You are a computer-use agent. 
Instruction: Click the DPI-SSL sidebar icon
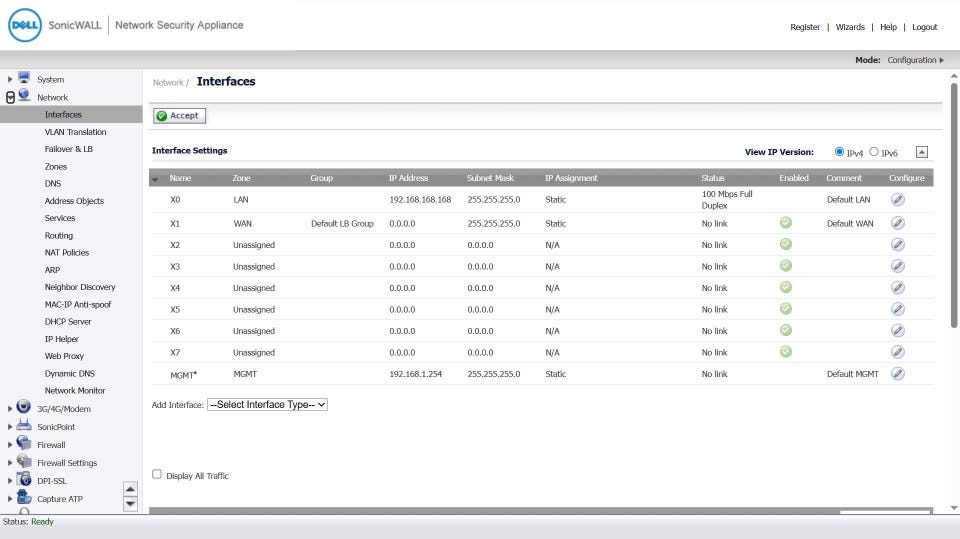[x=23, y=479]
